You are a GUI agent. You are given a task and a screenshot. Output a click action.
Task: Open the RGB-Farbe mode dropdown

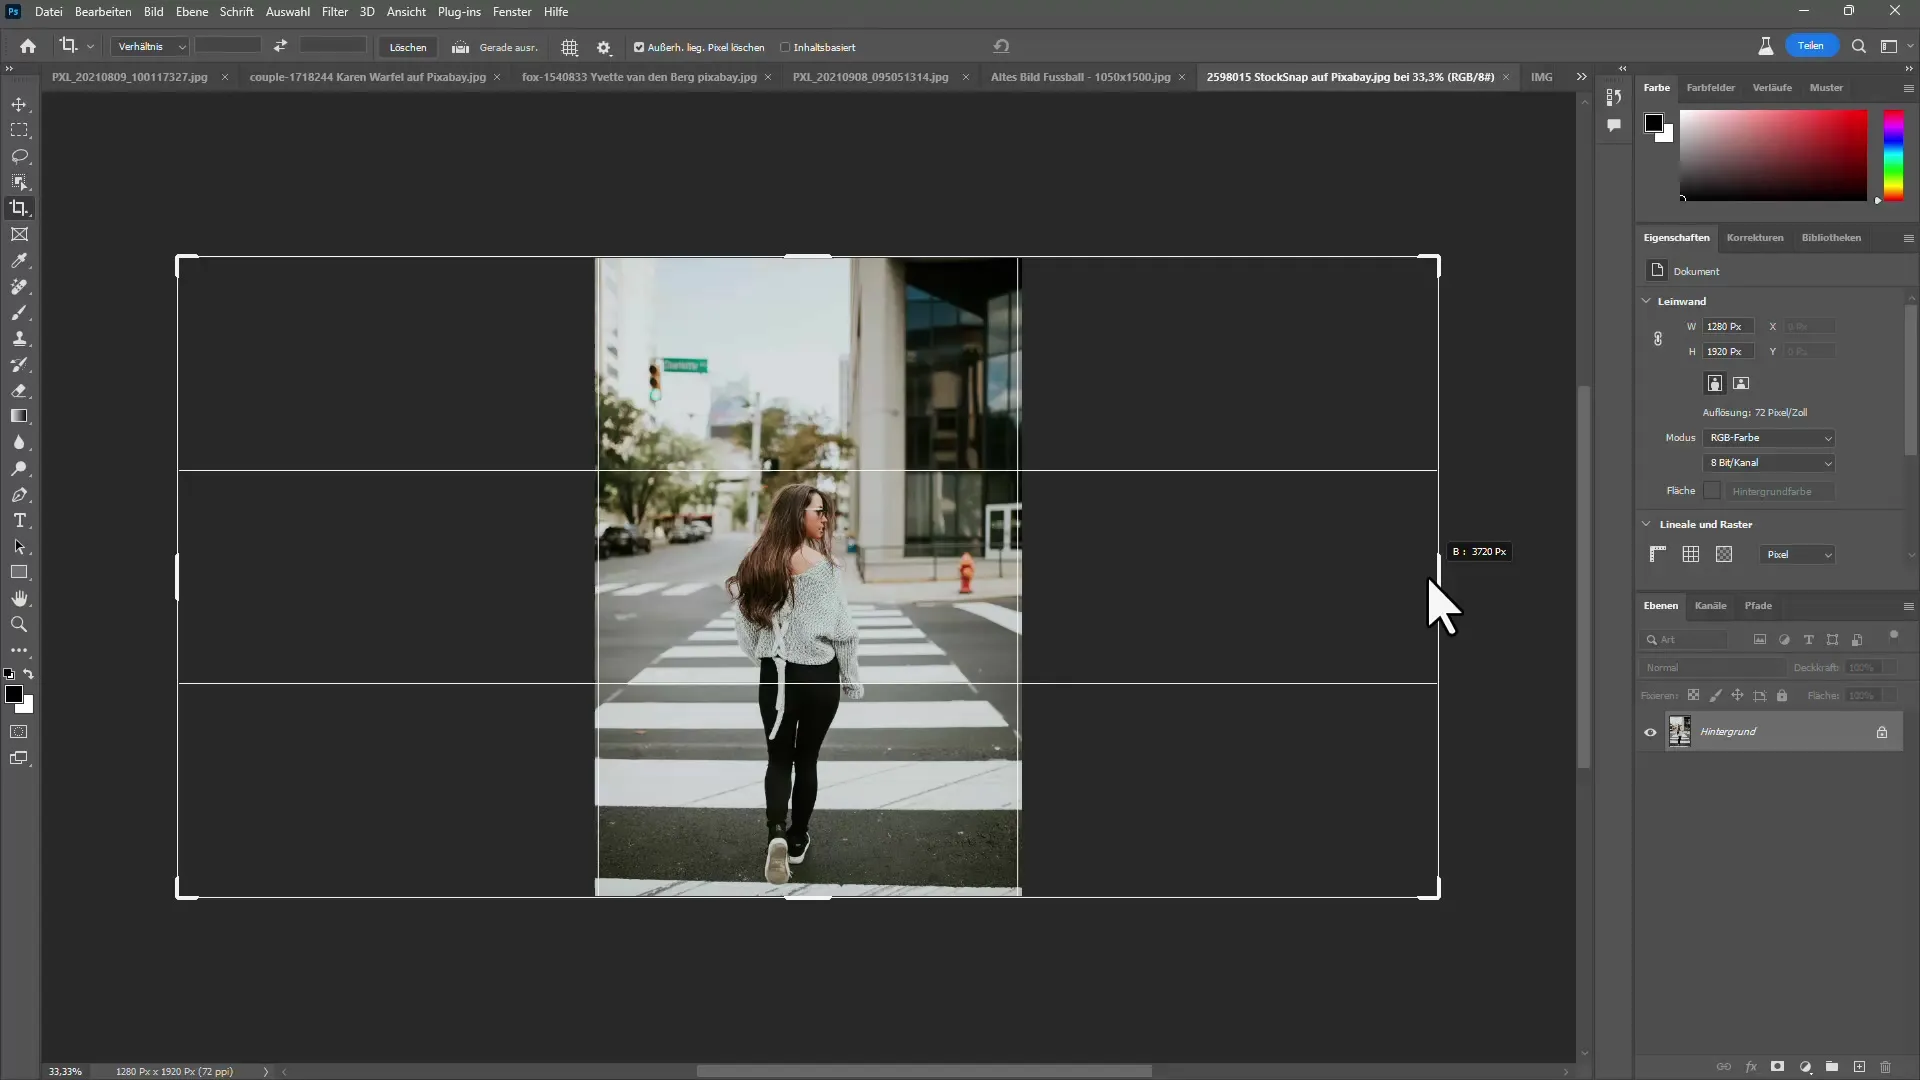1769,438
